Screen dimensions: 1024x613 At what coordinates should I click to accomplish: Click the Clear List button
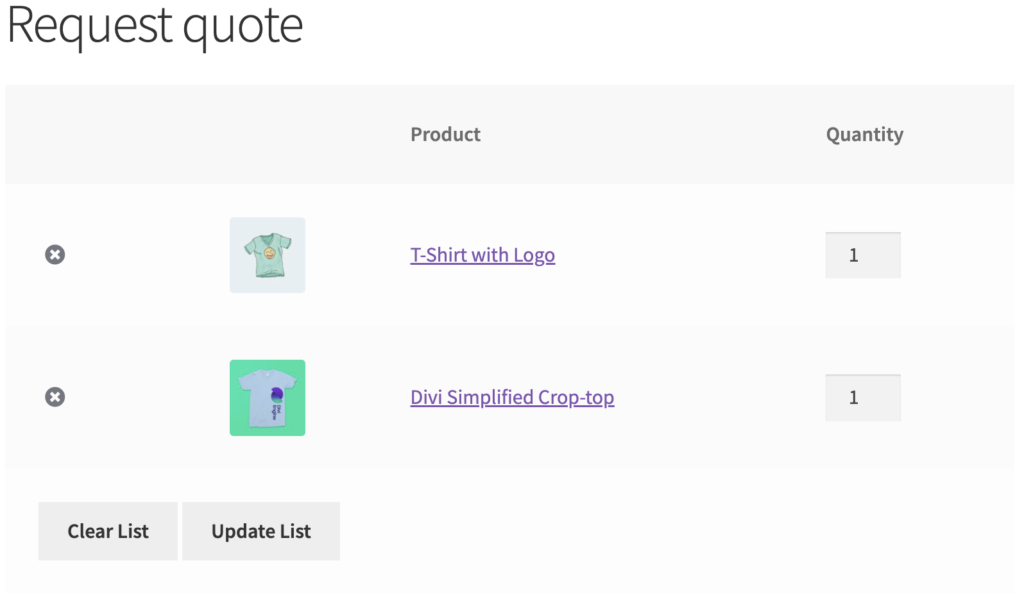(x=108, y=531)
